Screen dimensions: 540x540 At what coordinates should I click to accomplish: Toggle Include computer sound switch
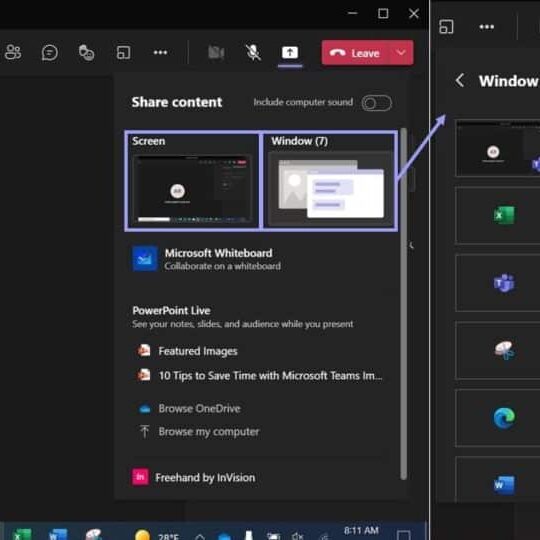coord(376,103)
